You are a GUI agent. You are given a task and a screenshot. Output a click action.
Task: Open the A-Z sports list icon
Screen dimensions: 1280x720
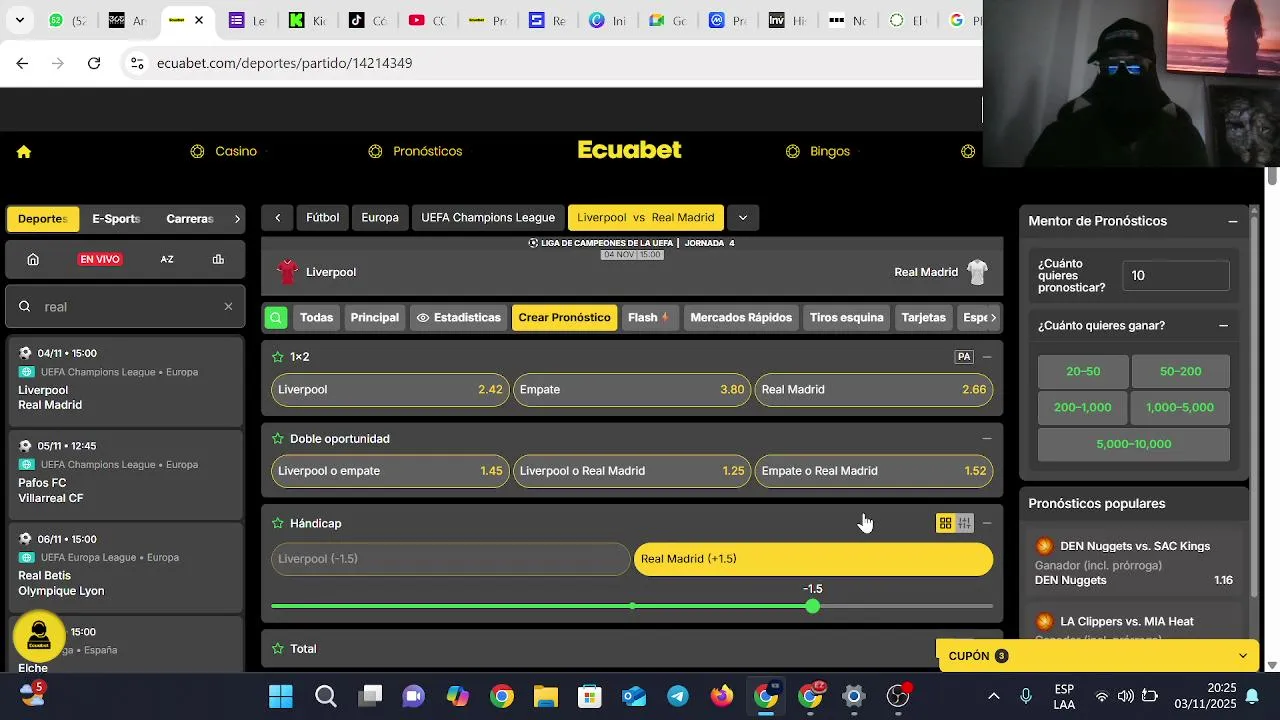(x=167, y=259)
